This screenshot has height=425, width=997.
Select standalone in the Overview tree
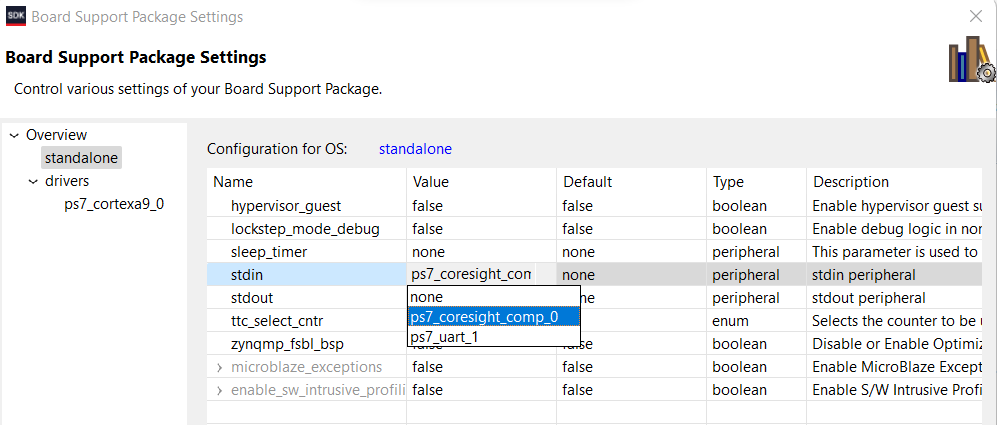coord(81,158)
